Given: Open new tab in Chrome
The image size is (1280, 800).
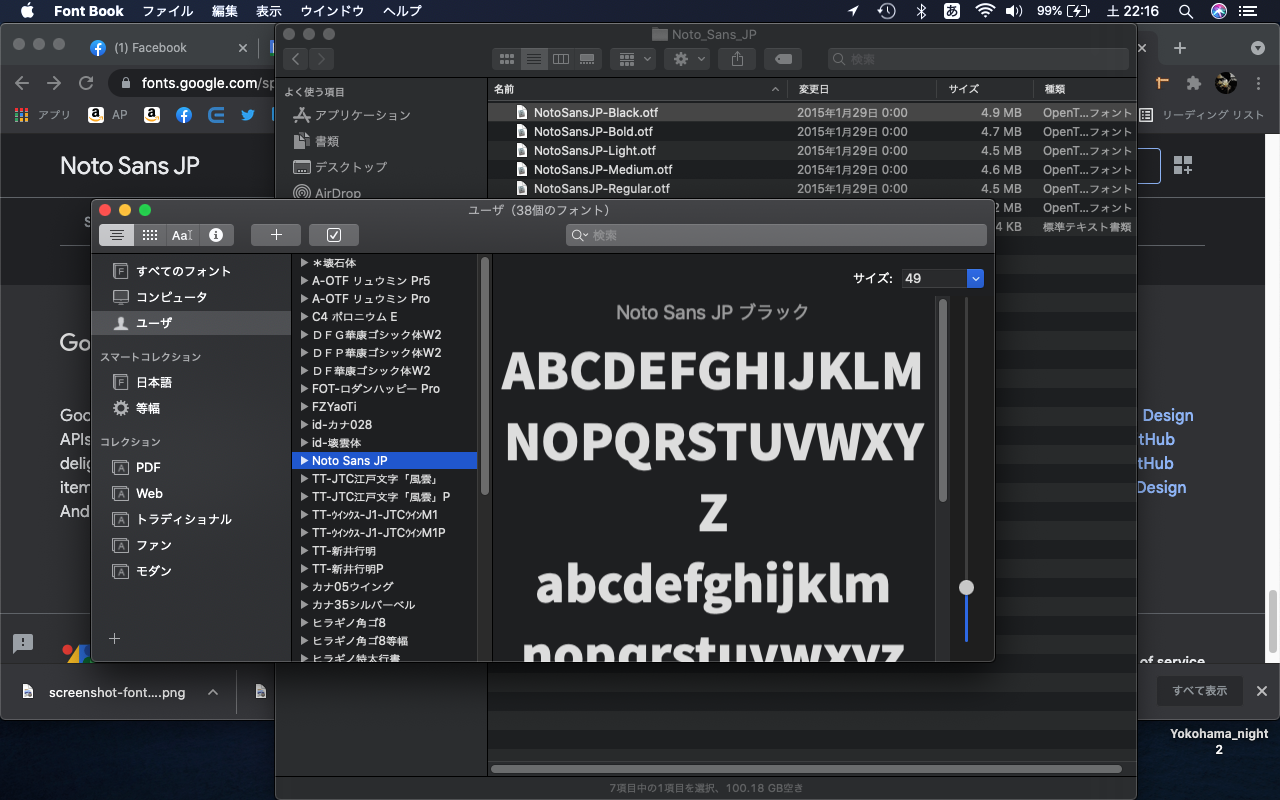Looking at the screenshot, I should [1180, 48].
